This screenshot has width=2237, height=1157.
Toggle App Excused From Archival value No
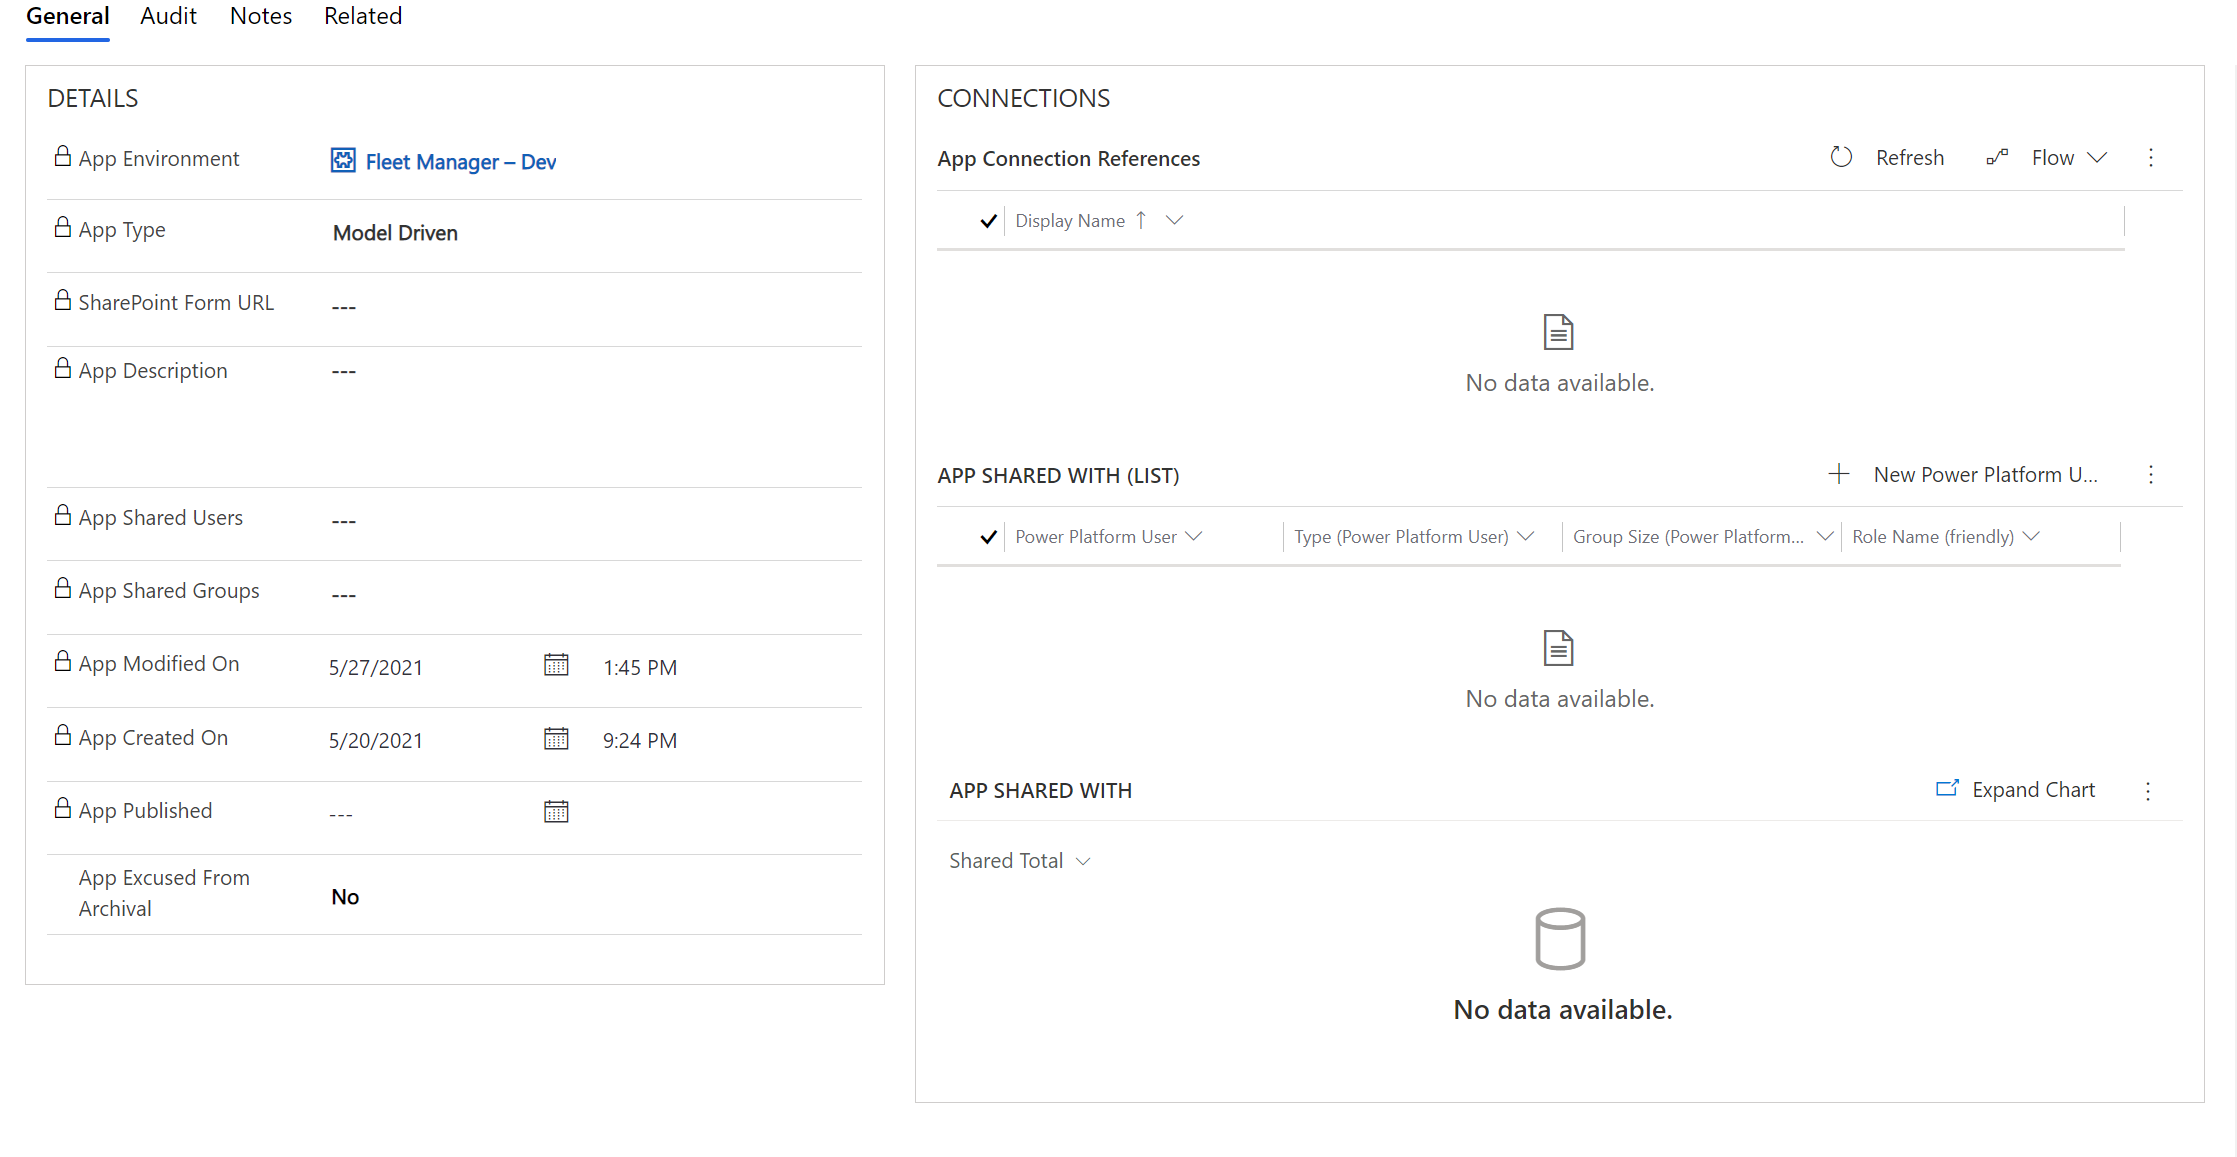tap(345, 897)
